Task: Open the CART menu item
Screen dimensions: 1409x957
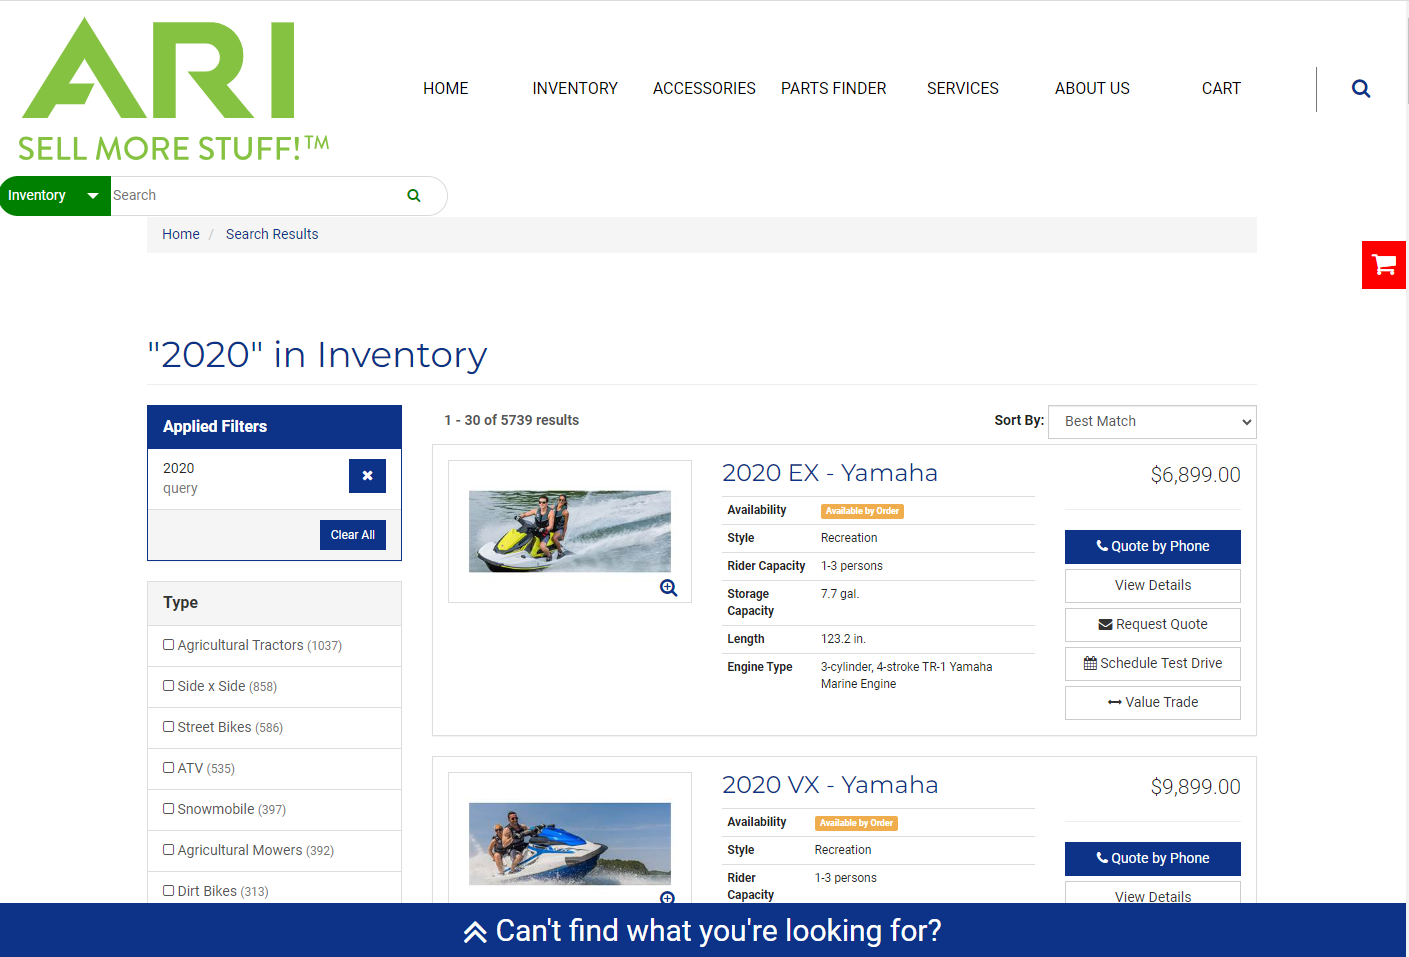Action: (1221, 89)
